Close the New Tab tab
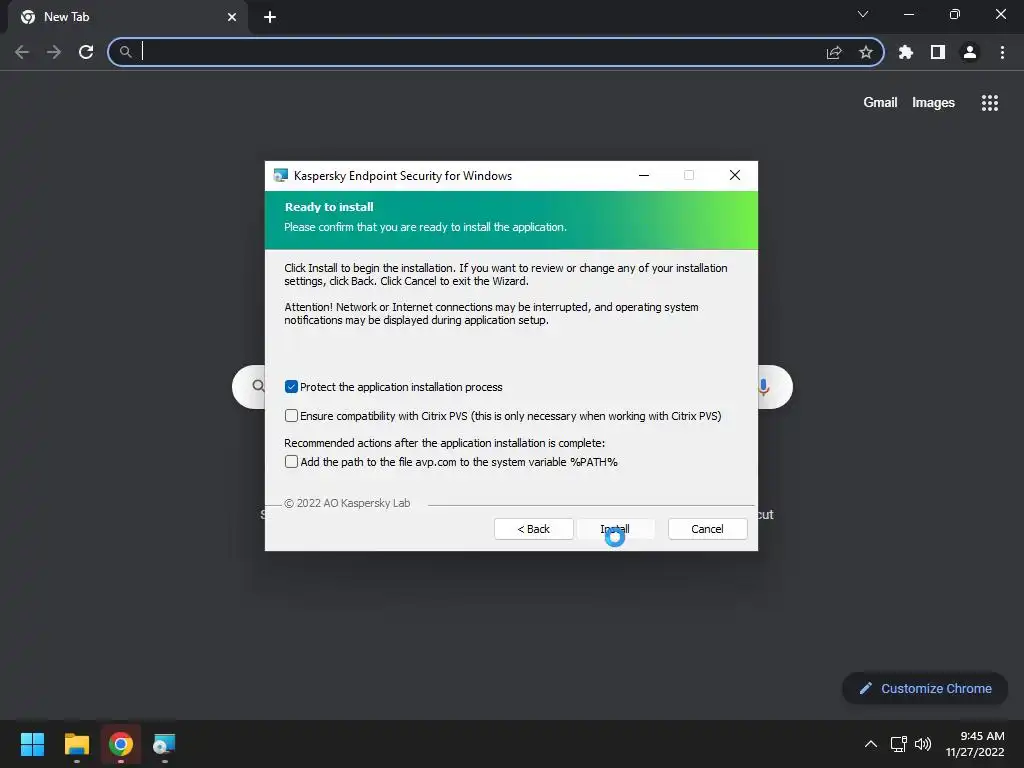The width and height of the screenshot is (1024, 768). pos(232,17)
